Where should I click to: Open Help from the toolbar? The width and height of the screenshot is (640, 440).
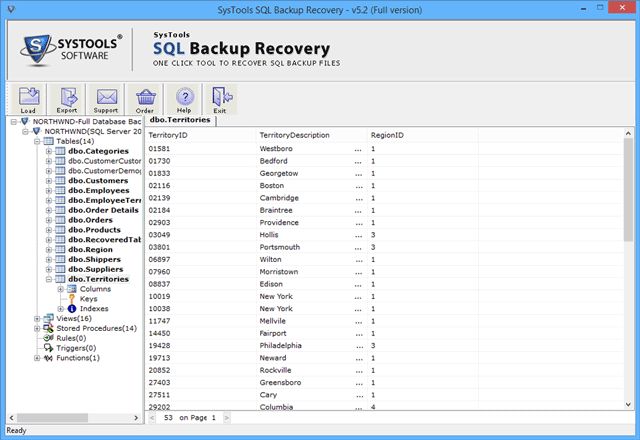click(184, 100)
